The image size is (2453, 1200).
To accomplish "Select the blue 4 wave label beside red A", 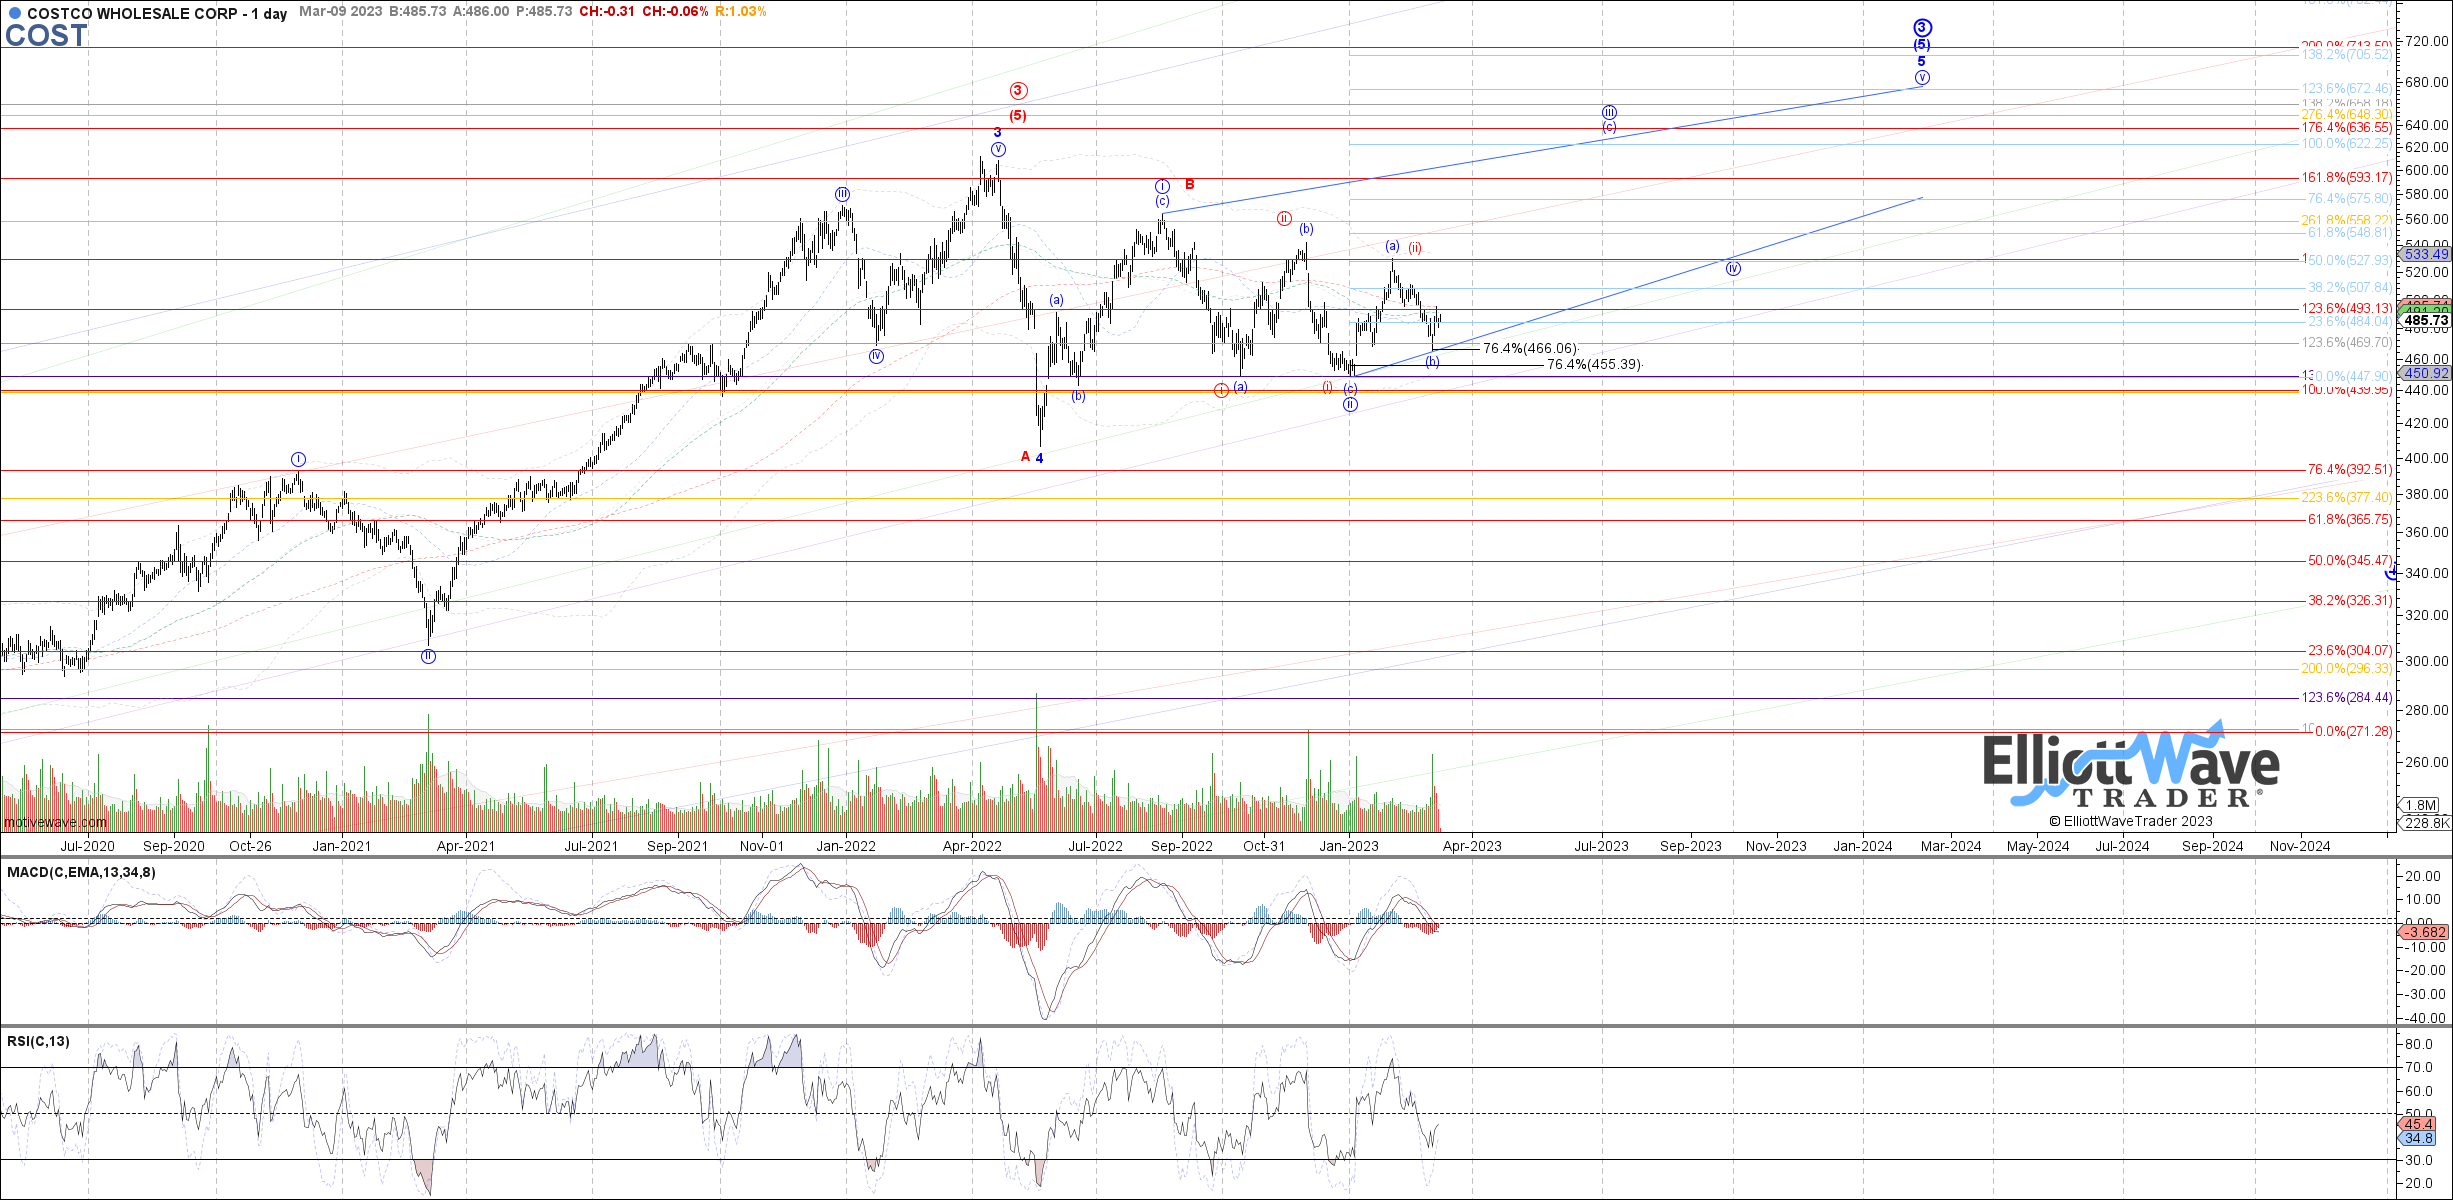I will pos(1040,459).
